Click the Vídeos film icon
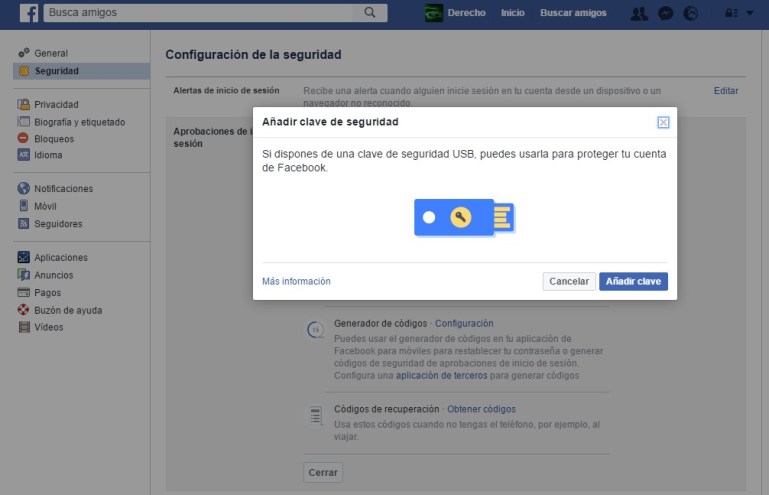The height and width of the screenshot is (495, 769). (x=24, y=327)
